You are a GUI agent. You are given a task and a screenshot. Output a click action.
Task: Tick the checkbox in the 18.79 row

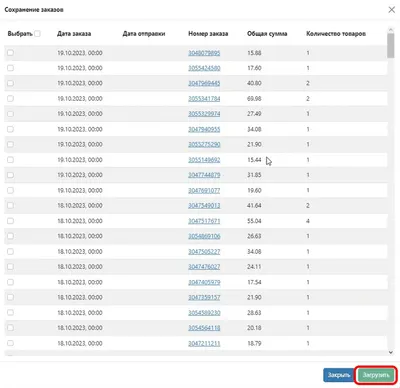[x=11, y=343]
